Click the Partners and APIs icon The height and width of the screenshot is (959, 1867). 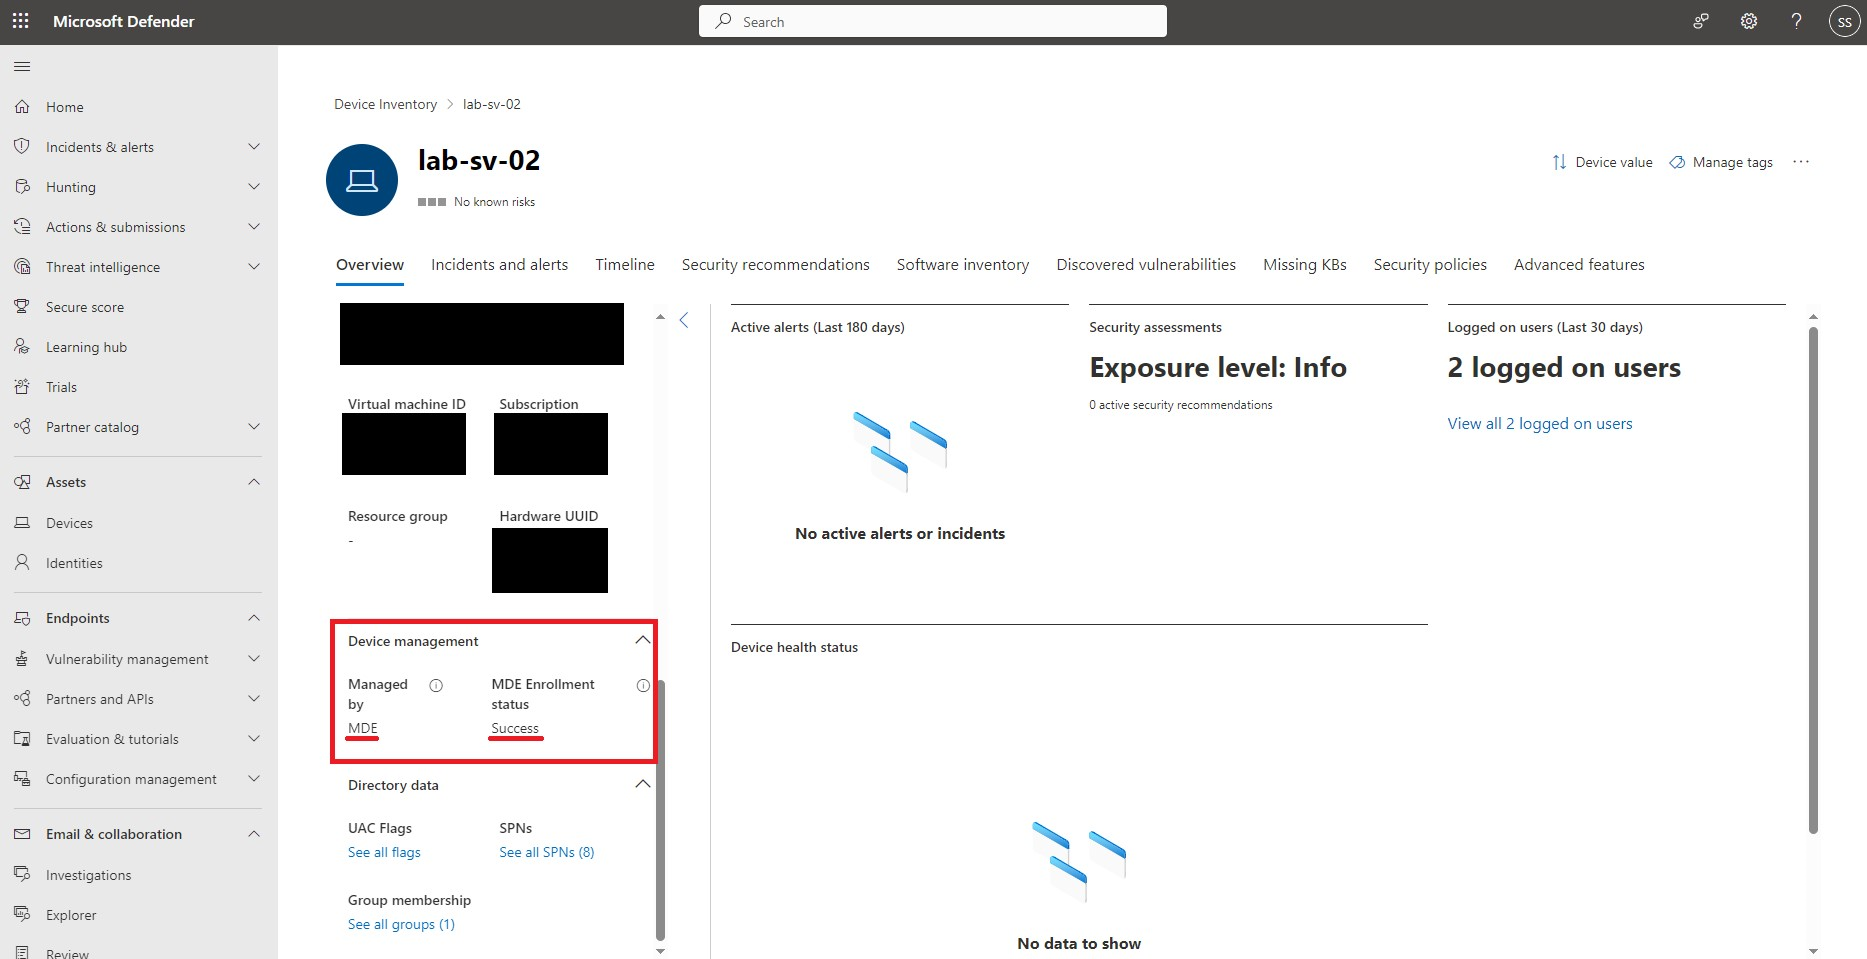click(x=22, y=699)
